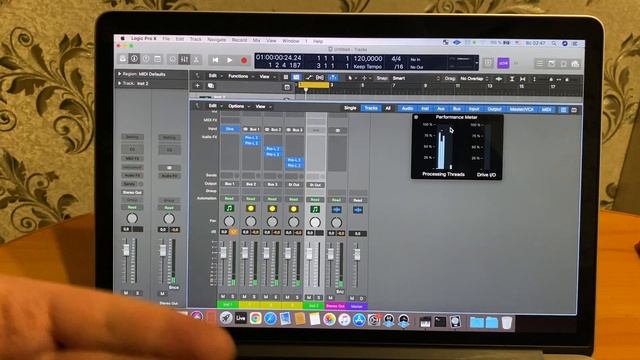
Task: Click the tempo value 120,0000 in LCD
Action: tap(368, 58)
